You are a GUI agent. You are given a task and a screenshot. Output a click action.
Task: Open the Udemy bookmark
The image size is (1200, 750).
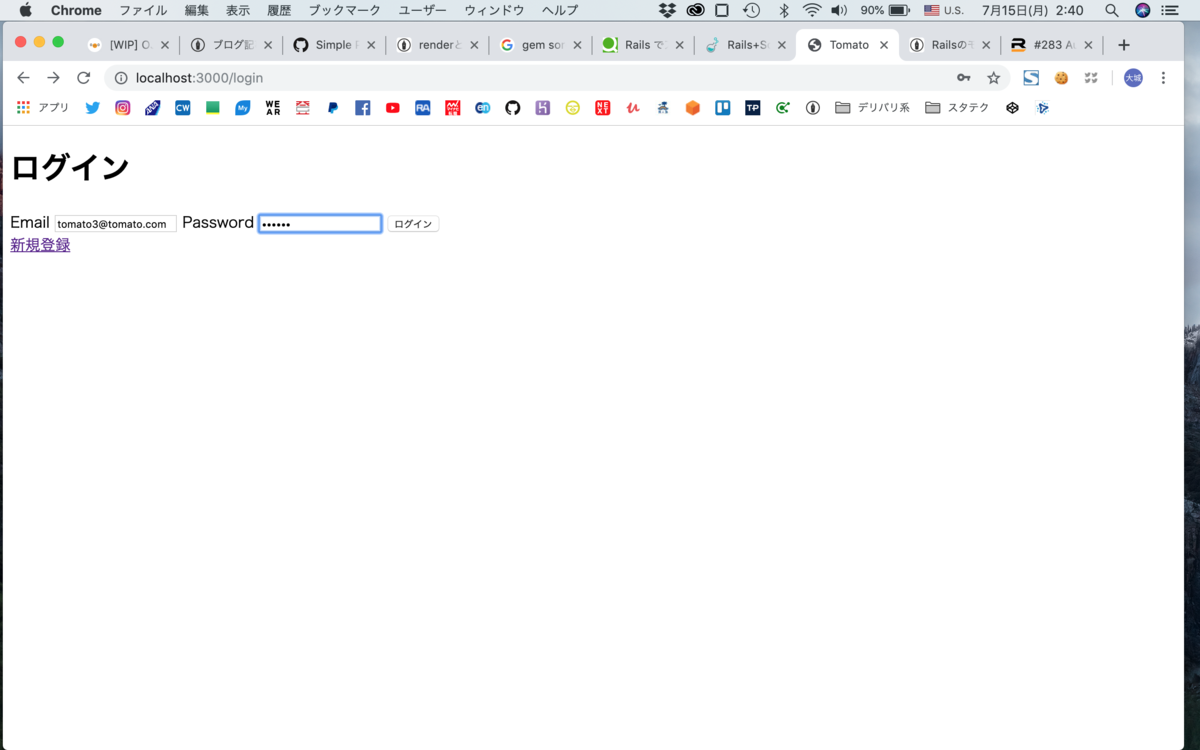(632, 107)
